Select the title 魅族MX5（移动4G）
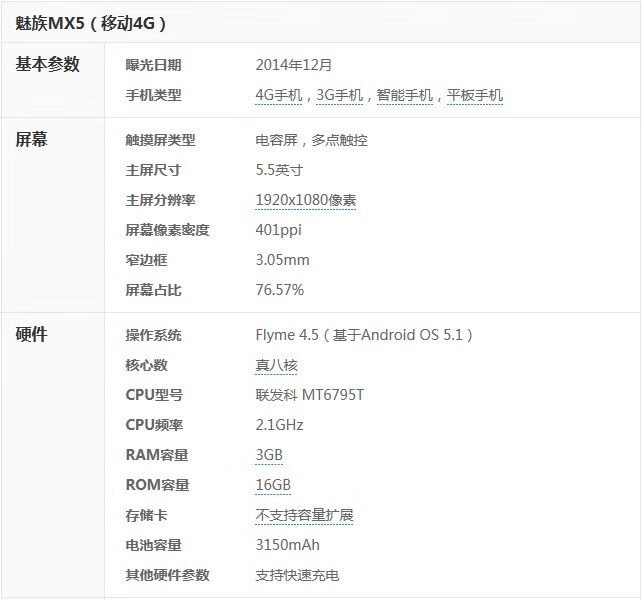 (x=91, y=23)
